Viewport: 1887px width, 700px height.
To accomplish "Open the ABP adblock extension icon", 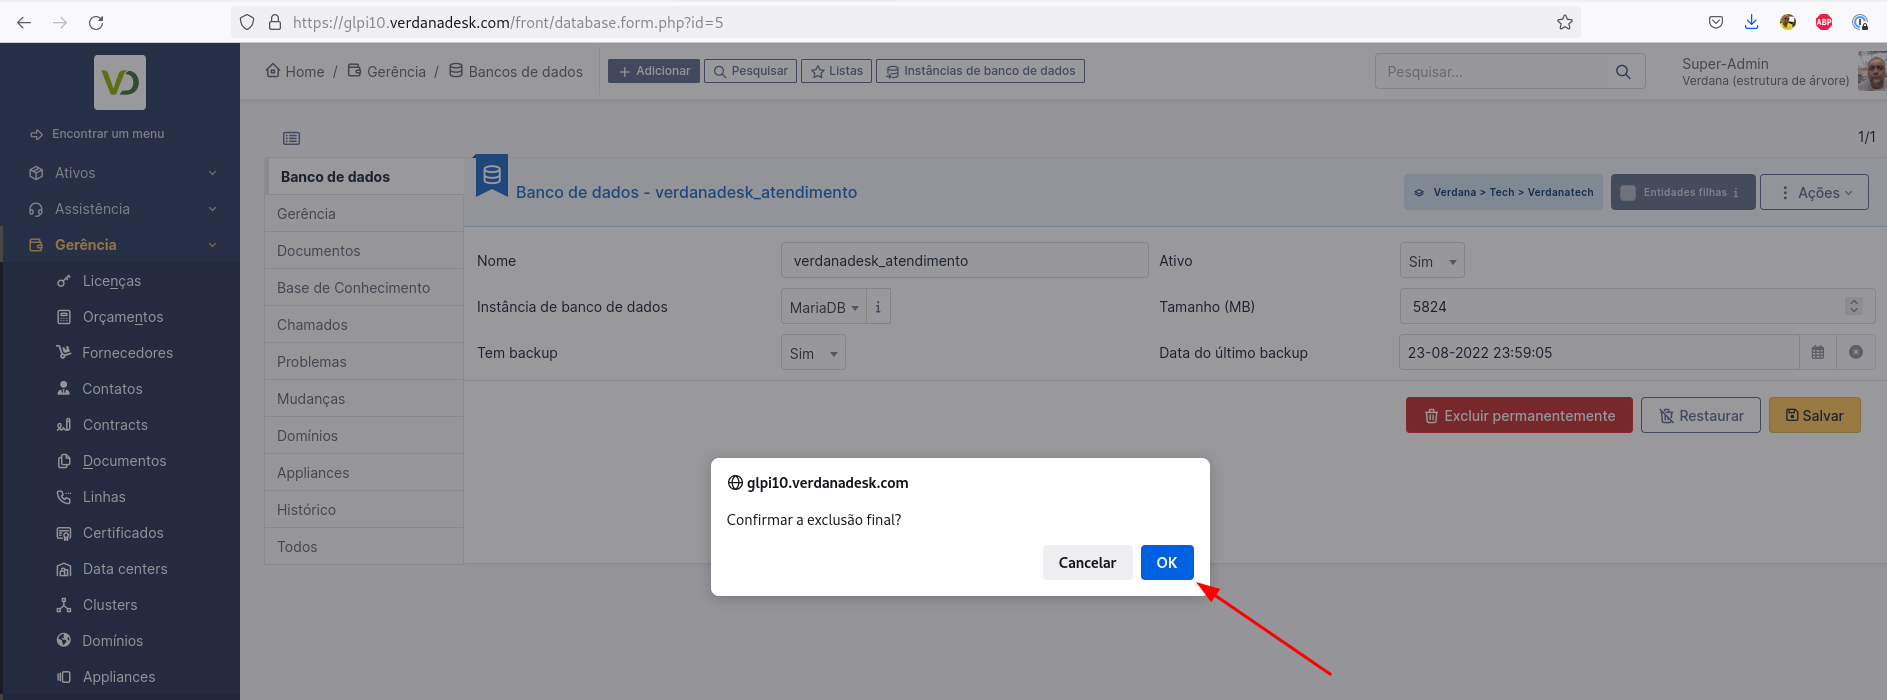I will [x=1824, y=22].
